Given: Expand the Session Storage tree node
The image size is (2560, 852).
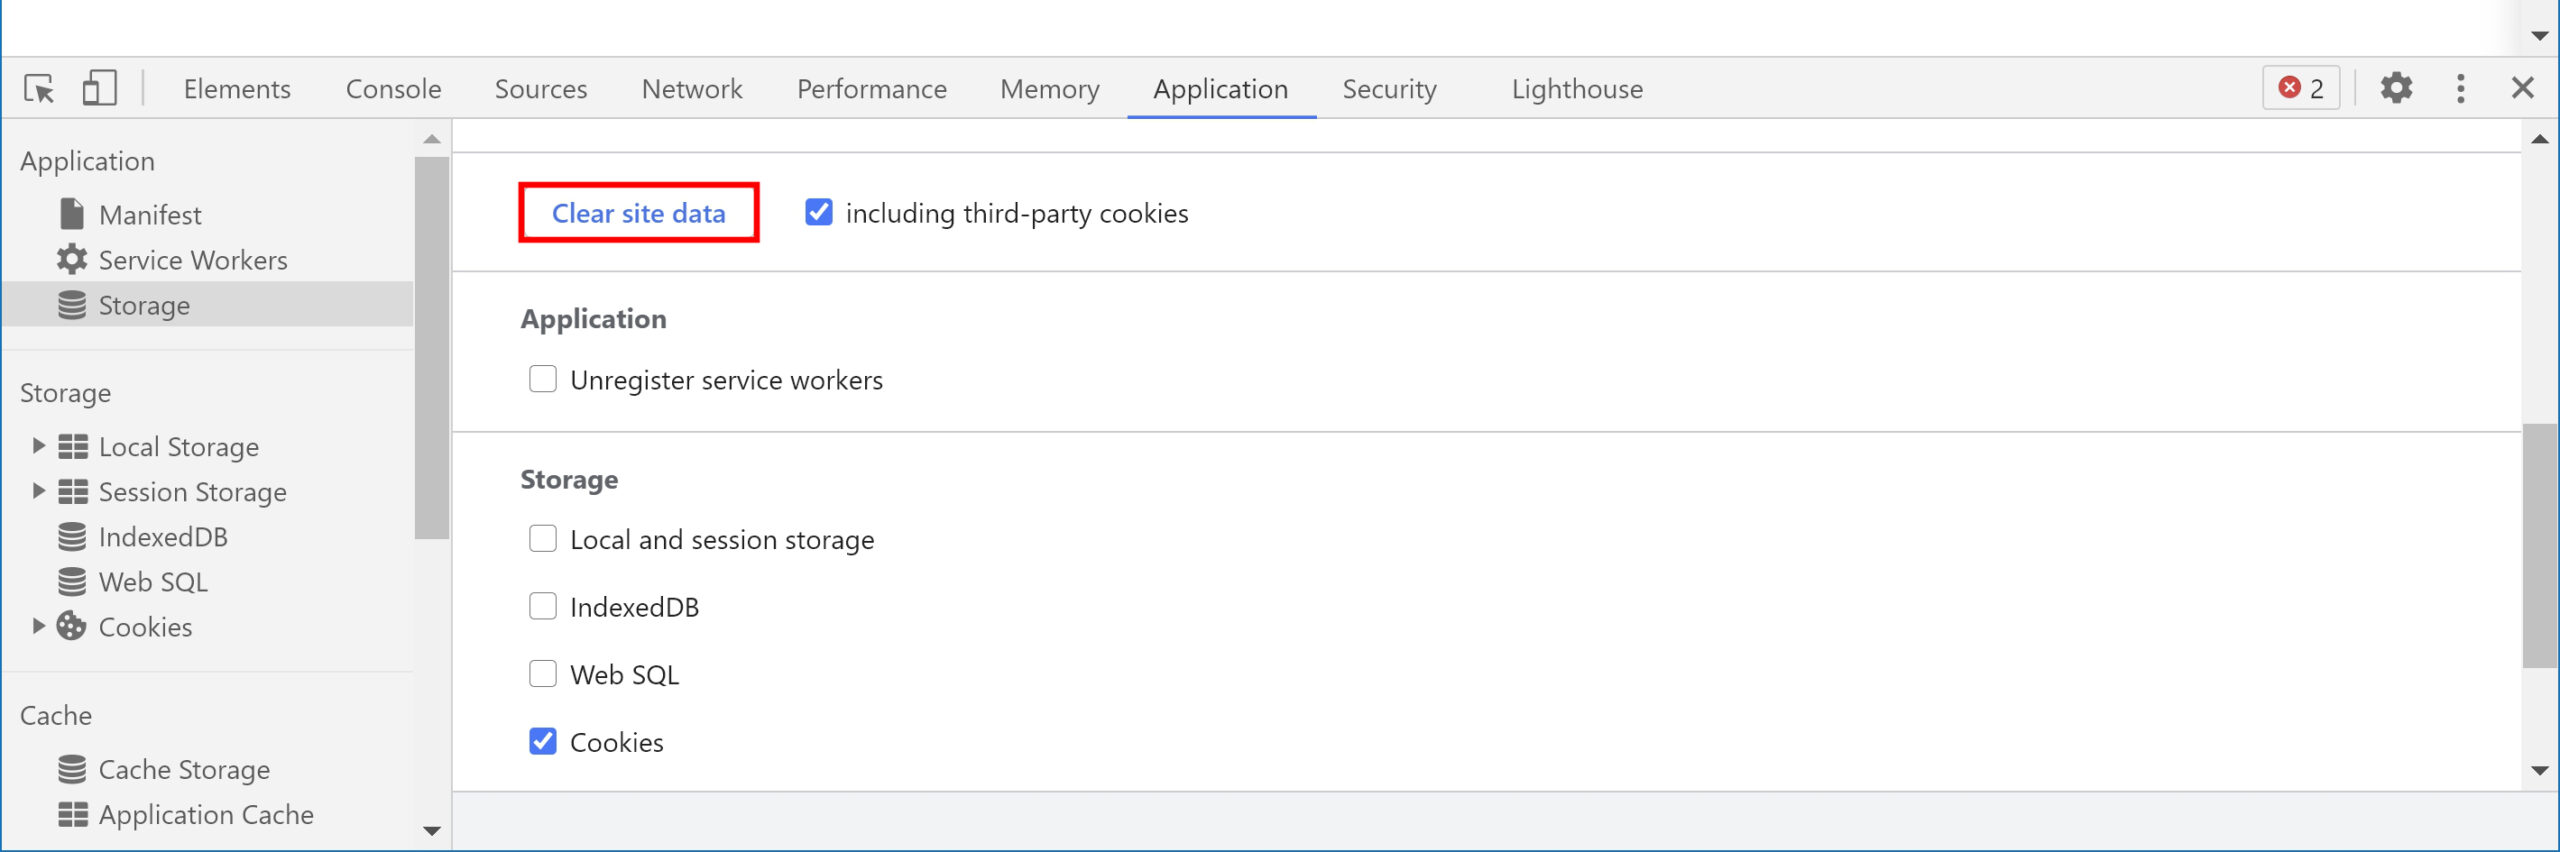Looking at the screenshot, I should (38, 491).
